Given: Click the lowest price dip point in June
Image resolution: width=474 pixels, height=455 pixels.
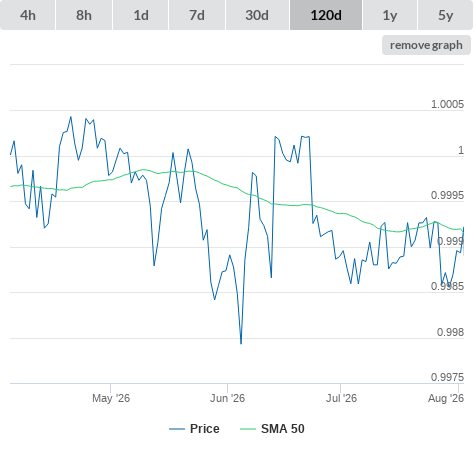Looking at the screenshot, I should 241,343.
